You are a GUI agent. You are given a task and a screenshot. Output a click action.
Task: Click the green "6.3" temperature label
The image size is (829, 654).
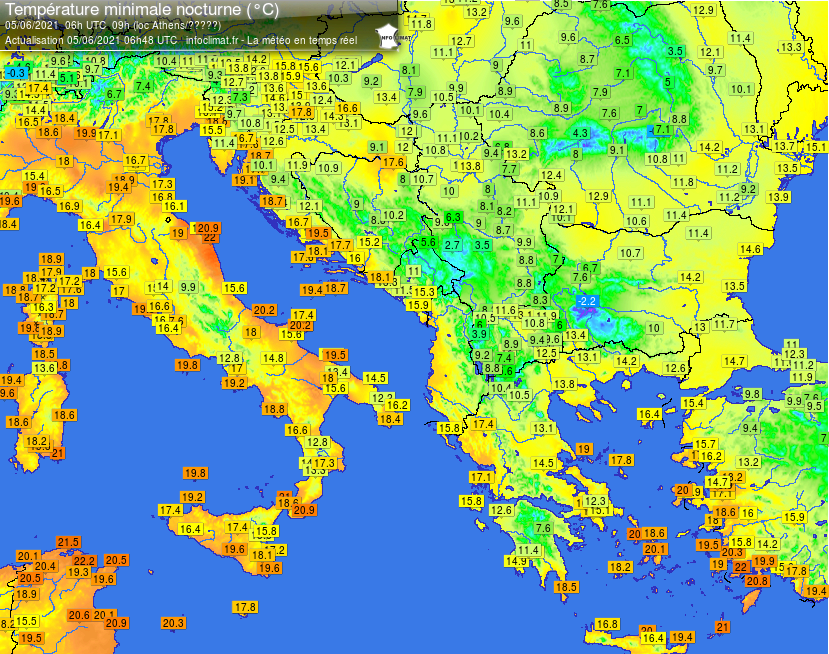tap(453, 217)
